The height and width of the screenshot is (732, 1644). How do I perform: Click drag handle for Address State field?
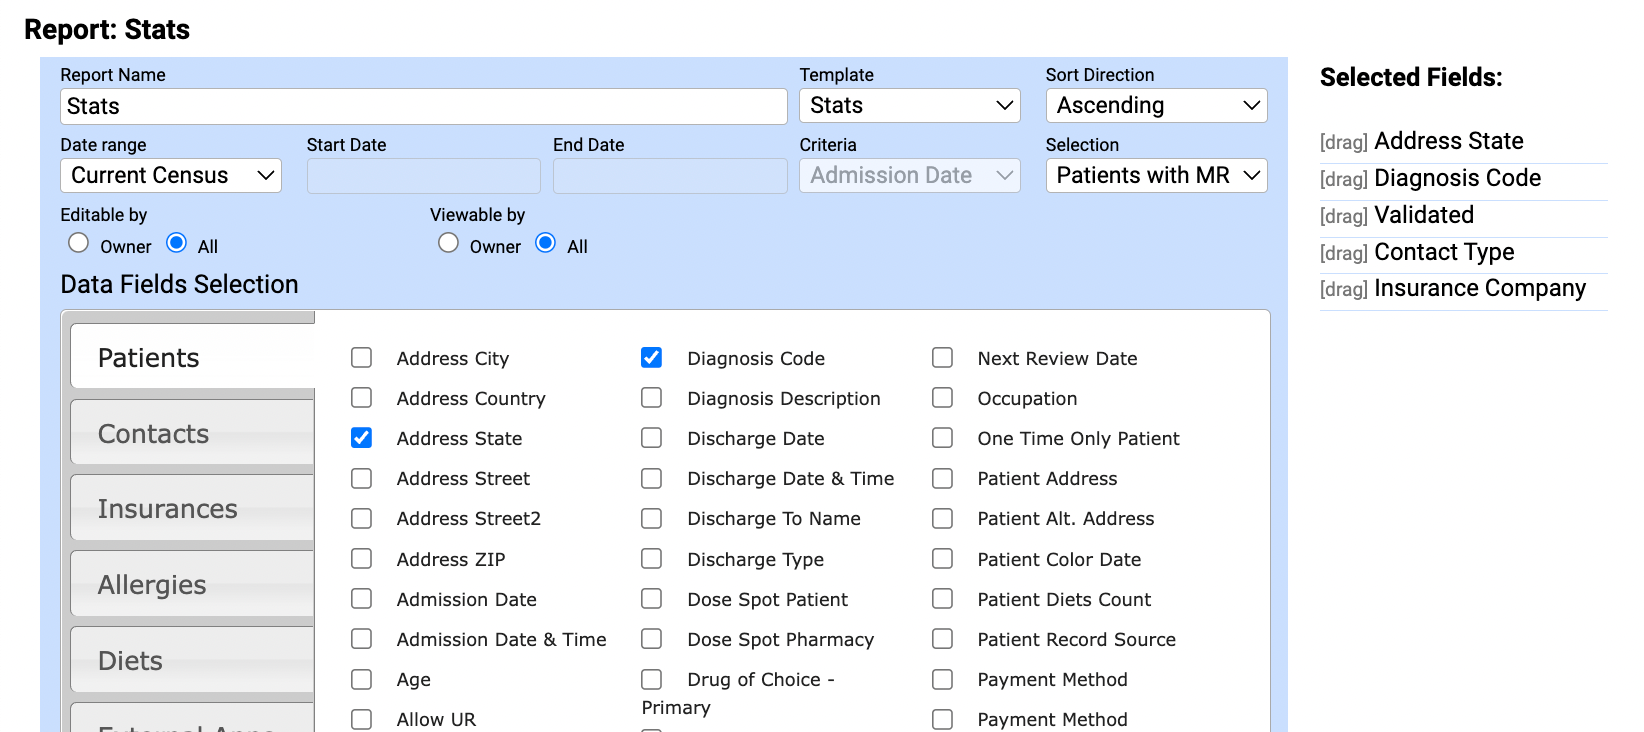[1343, 142]
